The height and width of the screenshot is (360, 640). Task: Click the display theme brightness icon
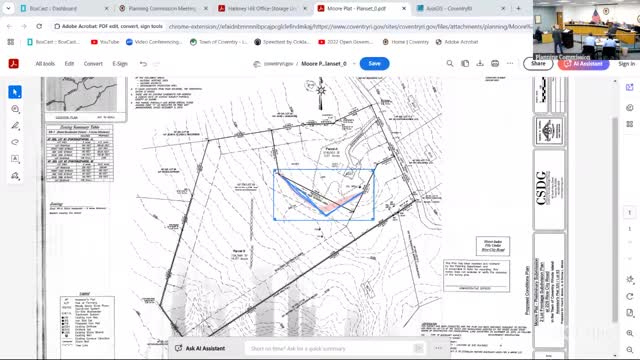coord(630,280)
